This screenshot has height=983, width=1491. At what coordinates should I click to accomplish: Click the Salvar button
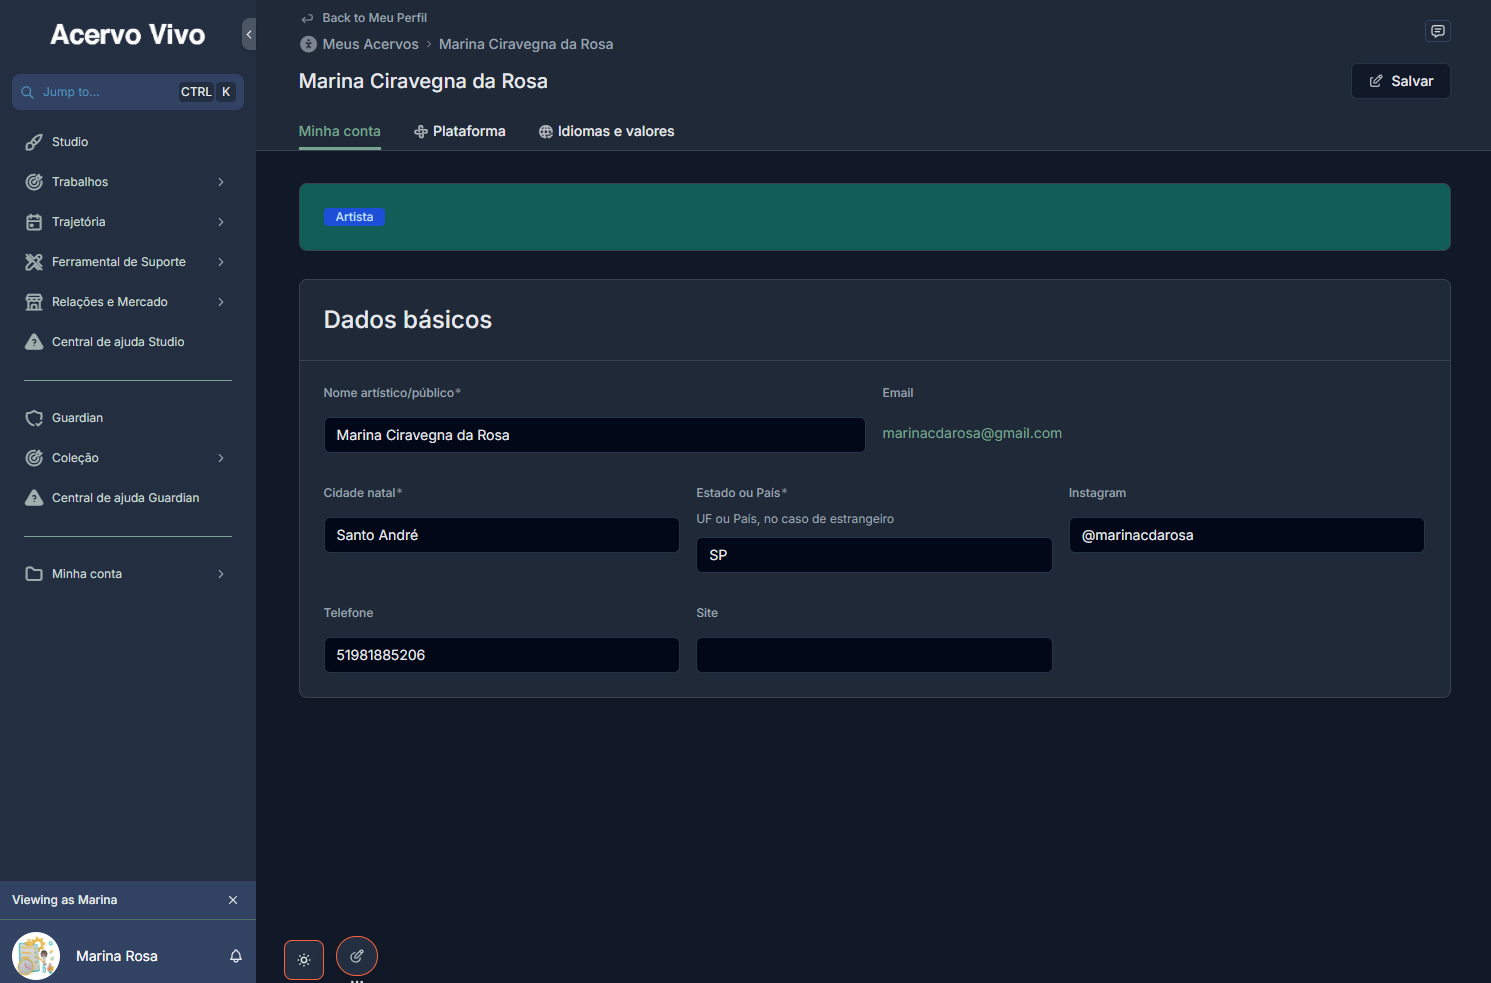1401,81
